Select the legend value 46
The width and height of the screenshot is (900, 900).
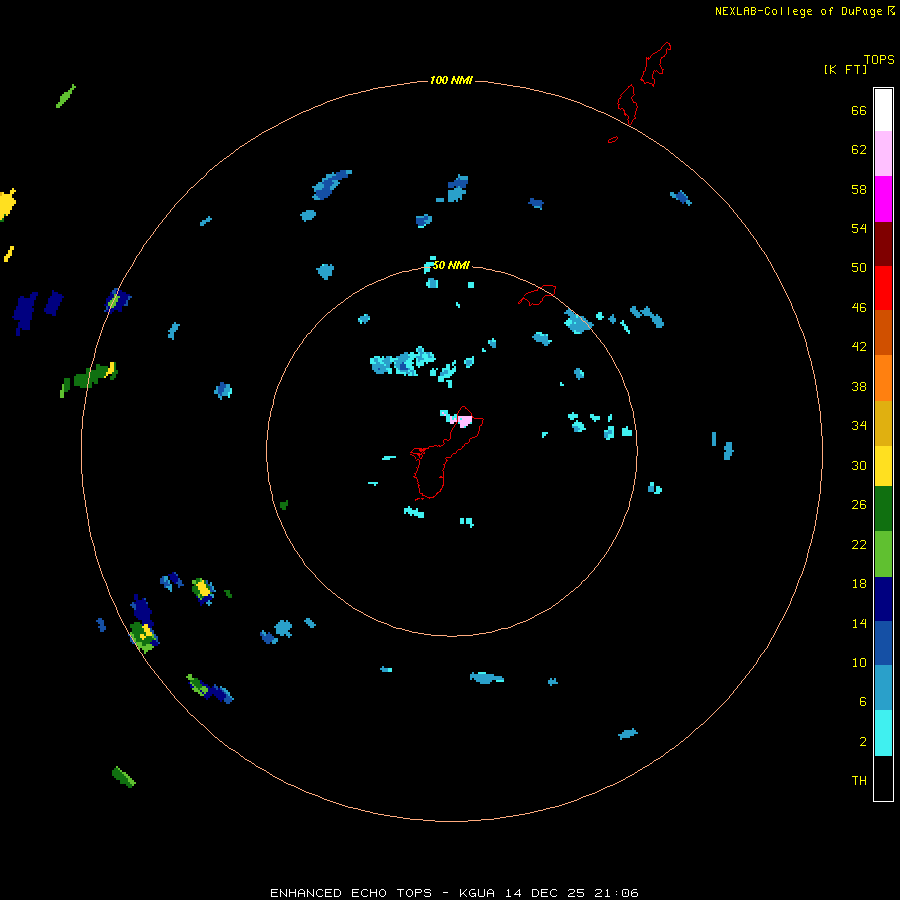point(859,308)
